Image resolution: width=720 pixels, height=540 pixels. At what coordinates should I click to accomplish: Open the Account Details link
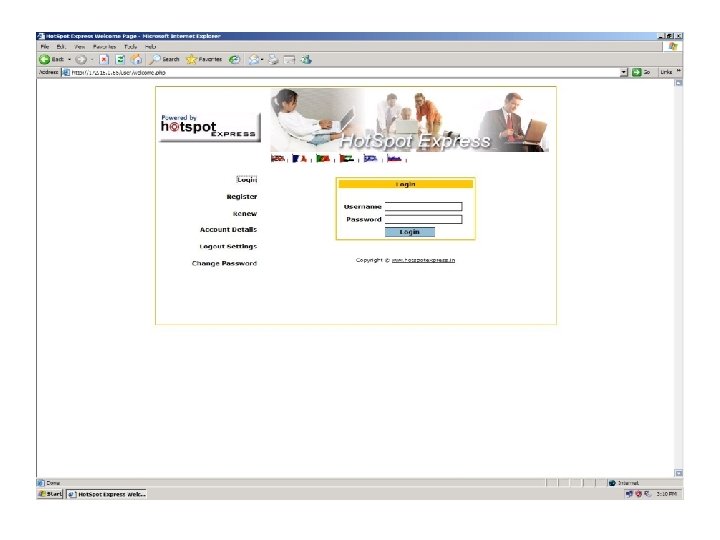228,230
